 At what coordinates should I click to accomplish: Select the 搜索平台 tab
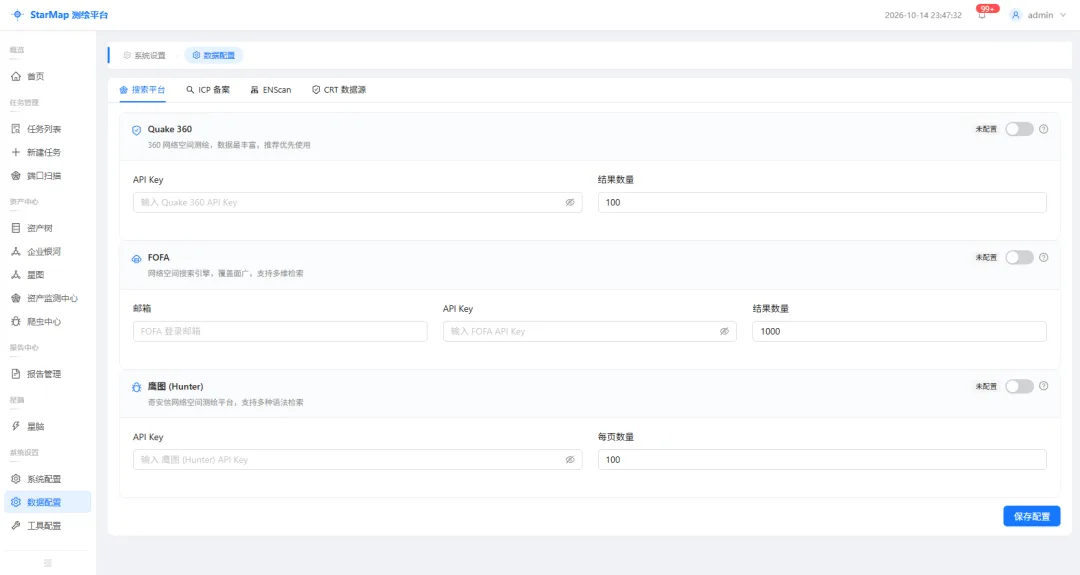pos(143,90)
